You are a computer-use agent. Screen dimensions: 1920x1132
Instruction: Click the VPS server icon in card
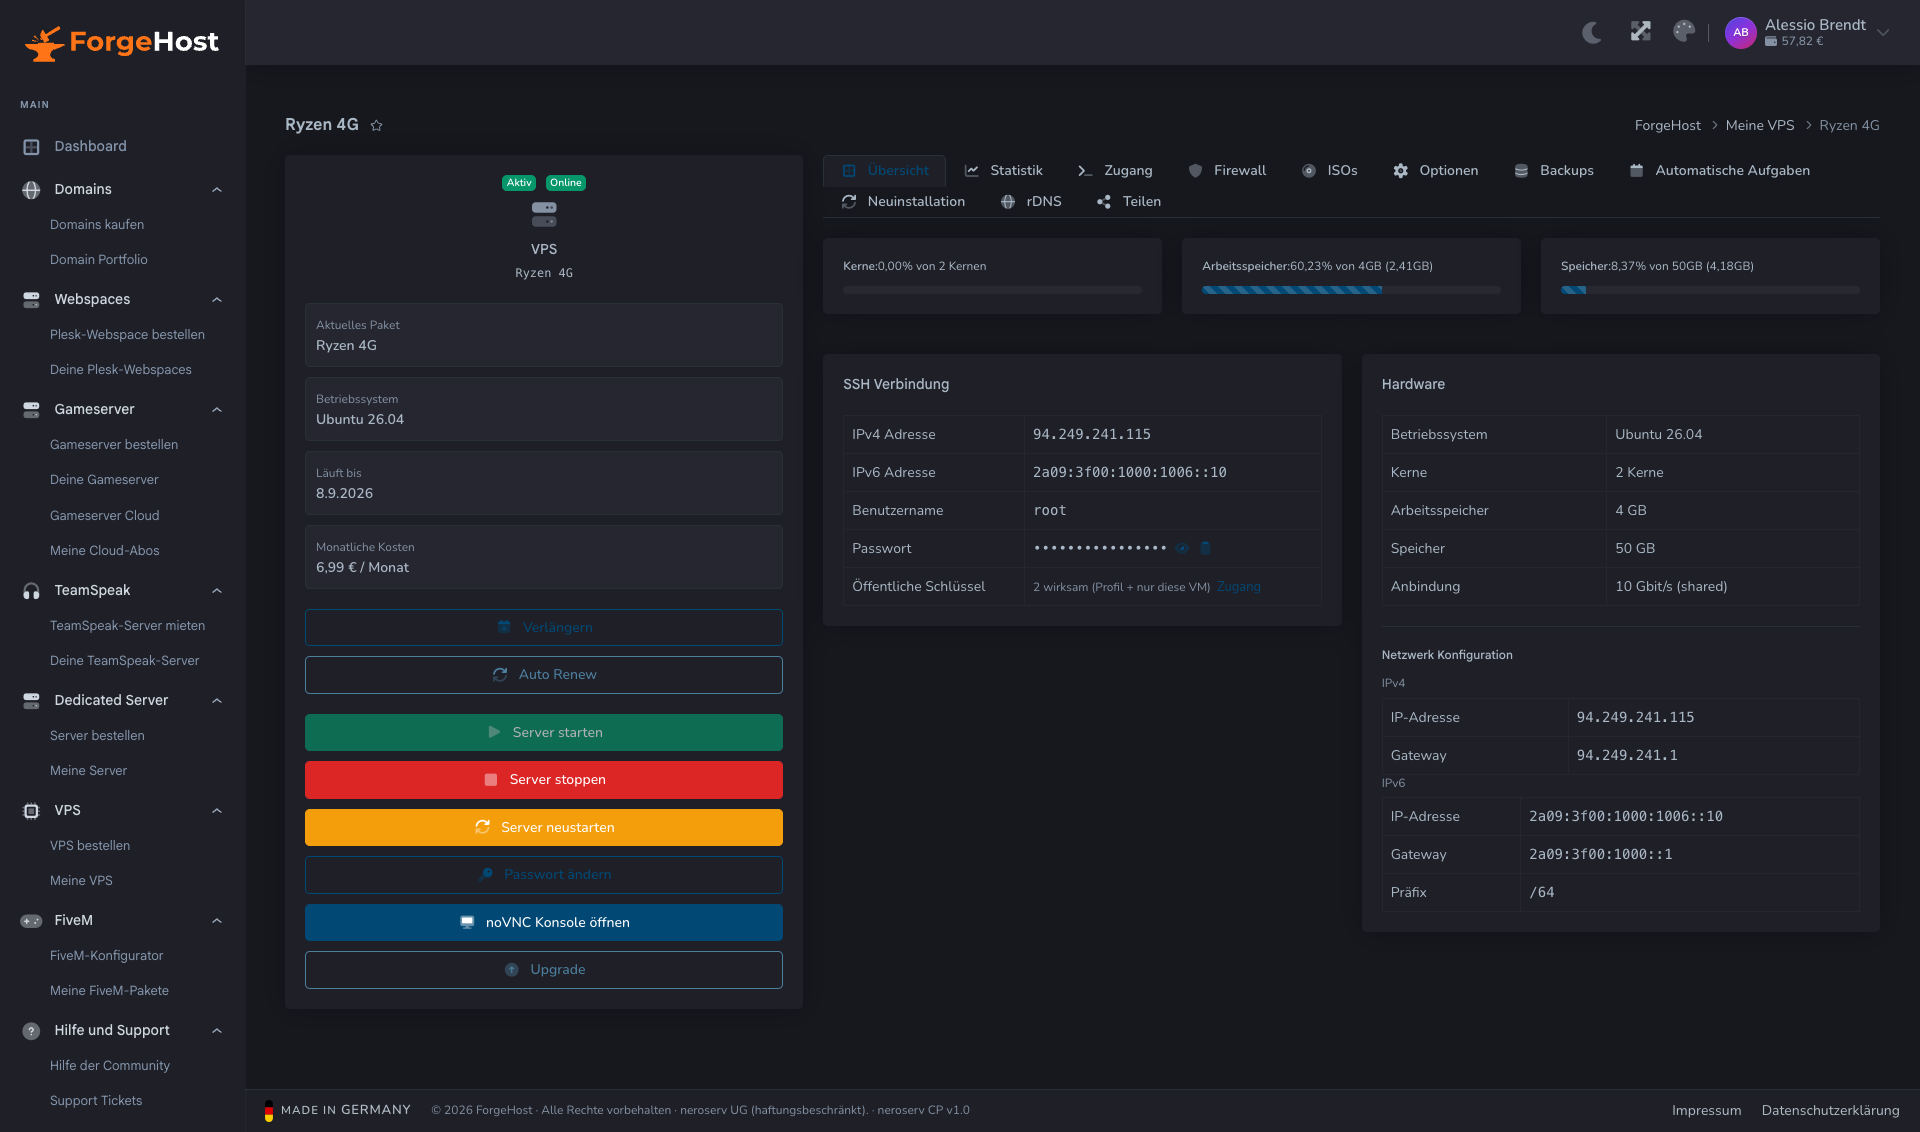tap(544, 214)
